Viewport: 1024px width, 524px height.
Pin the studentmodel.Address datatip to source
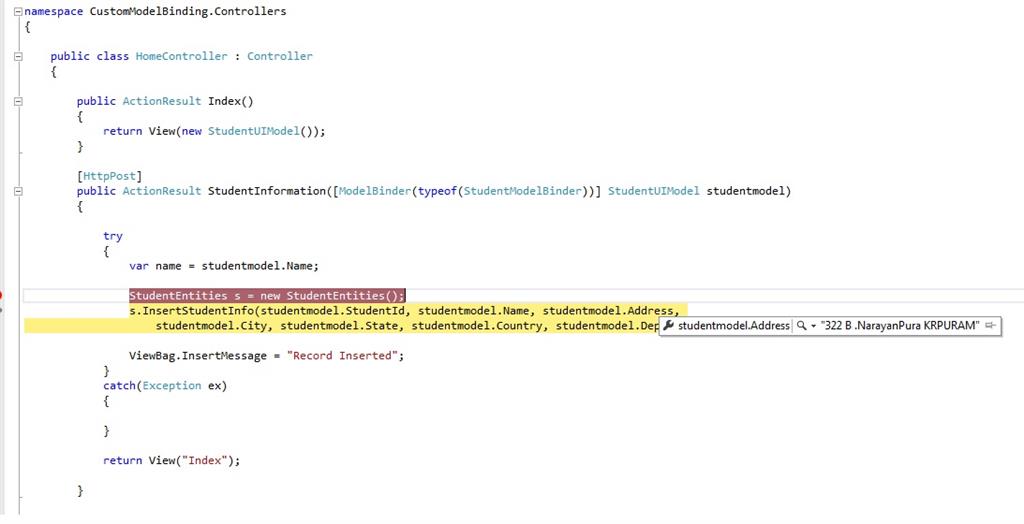pyautogui.click(x=989, y=325)
